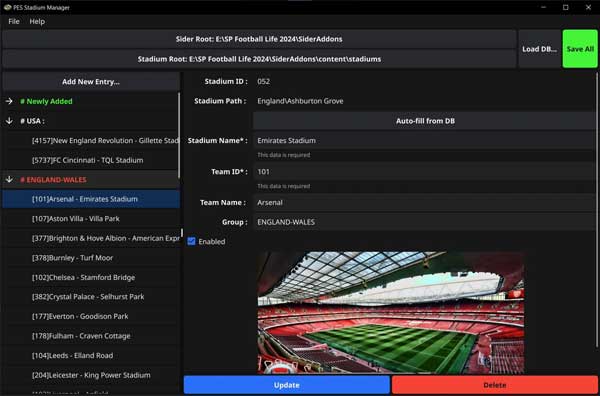The height and width of the screenshot is (396, 600).
Task: Click the blue Update button
Action: coord(287,385)
